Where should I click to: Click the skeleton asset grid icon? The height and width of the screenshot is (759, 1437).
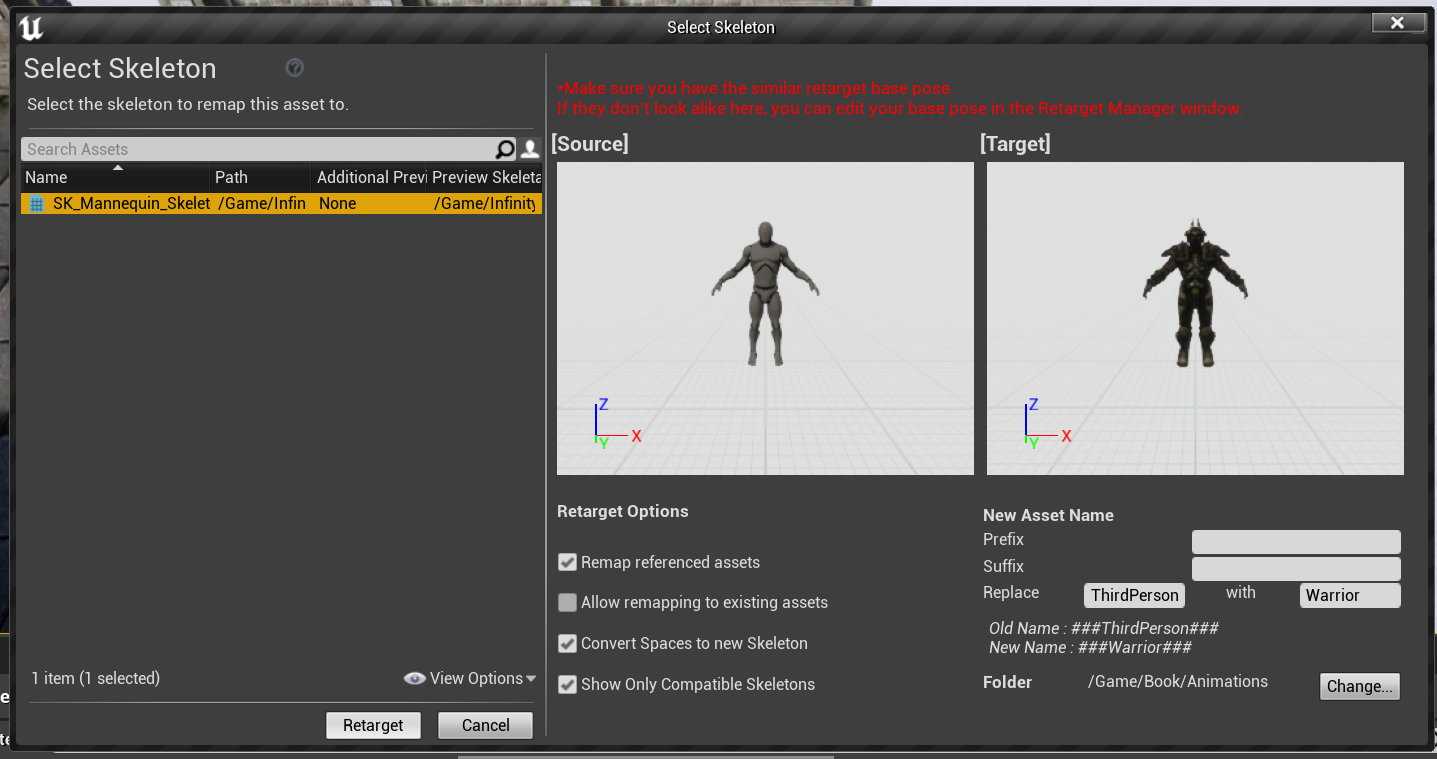pos(37,203)
